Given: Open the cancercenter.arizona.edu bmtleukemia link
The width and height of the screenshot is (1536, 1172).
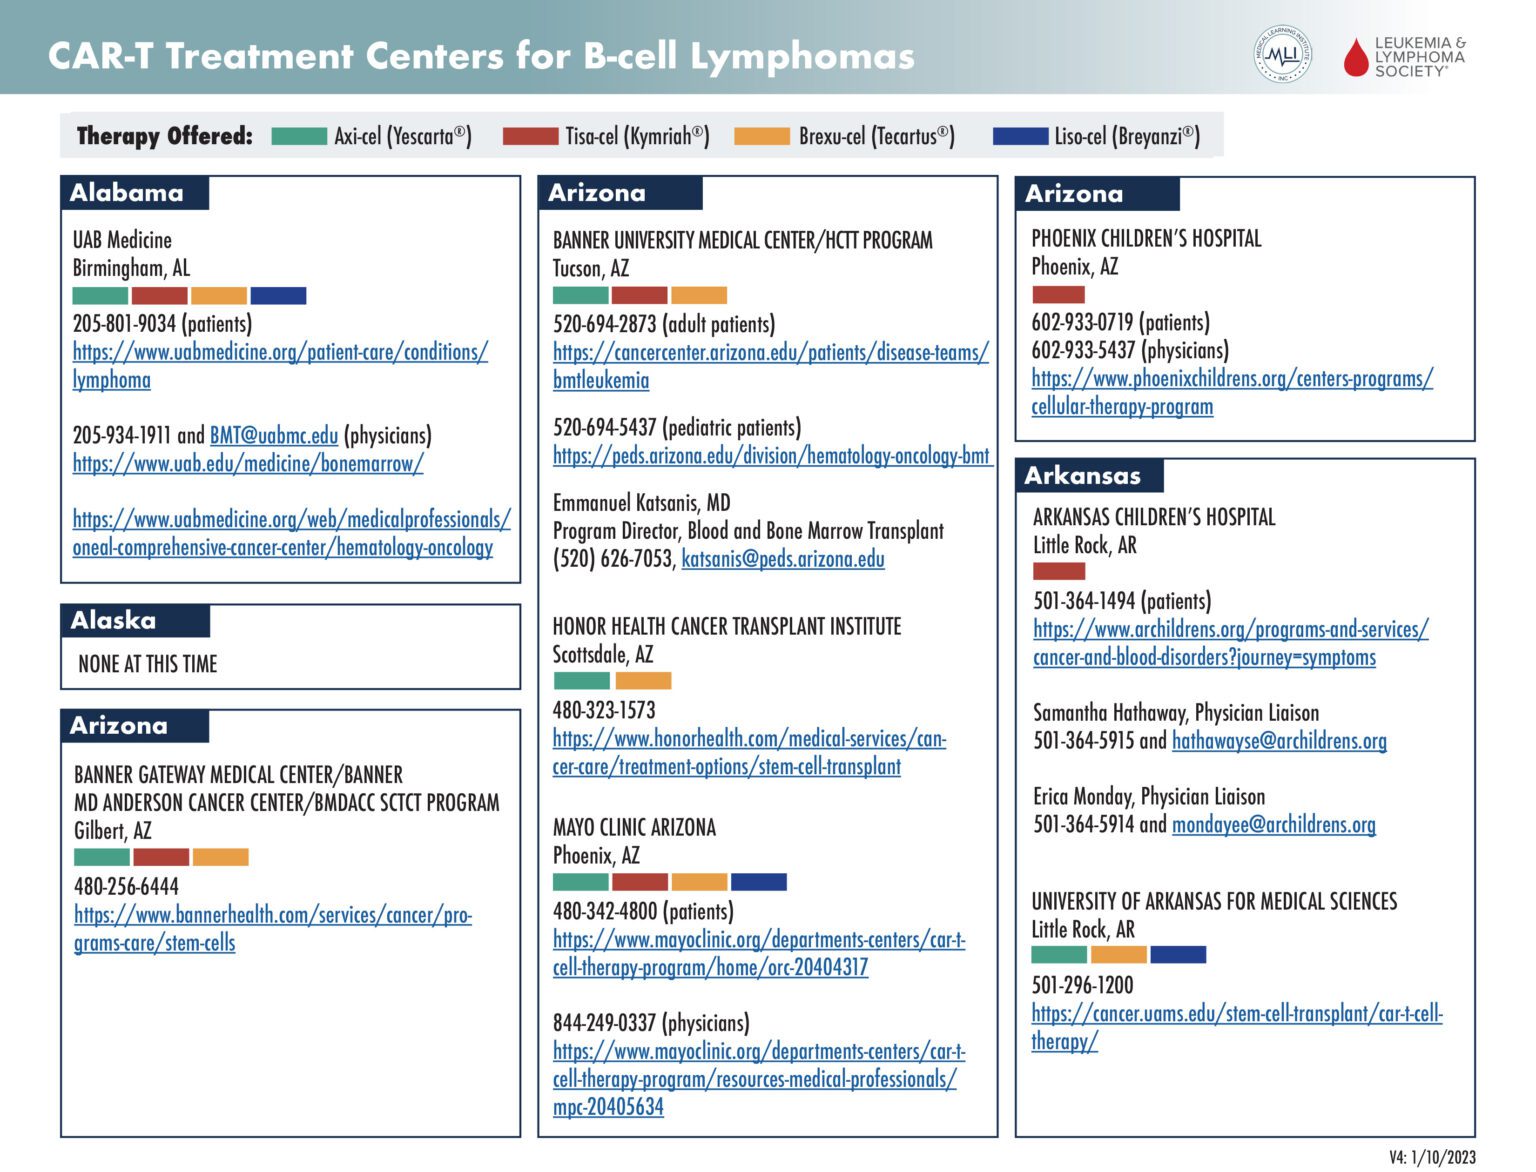Looking at the screenshot, I should pos(771,366).
